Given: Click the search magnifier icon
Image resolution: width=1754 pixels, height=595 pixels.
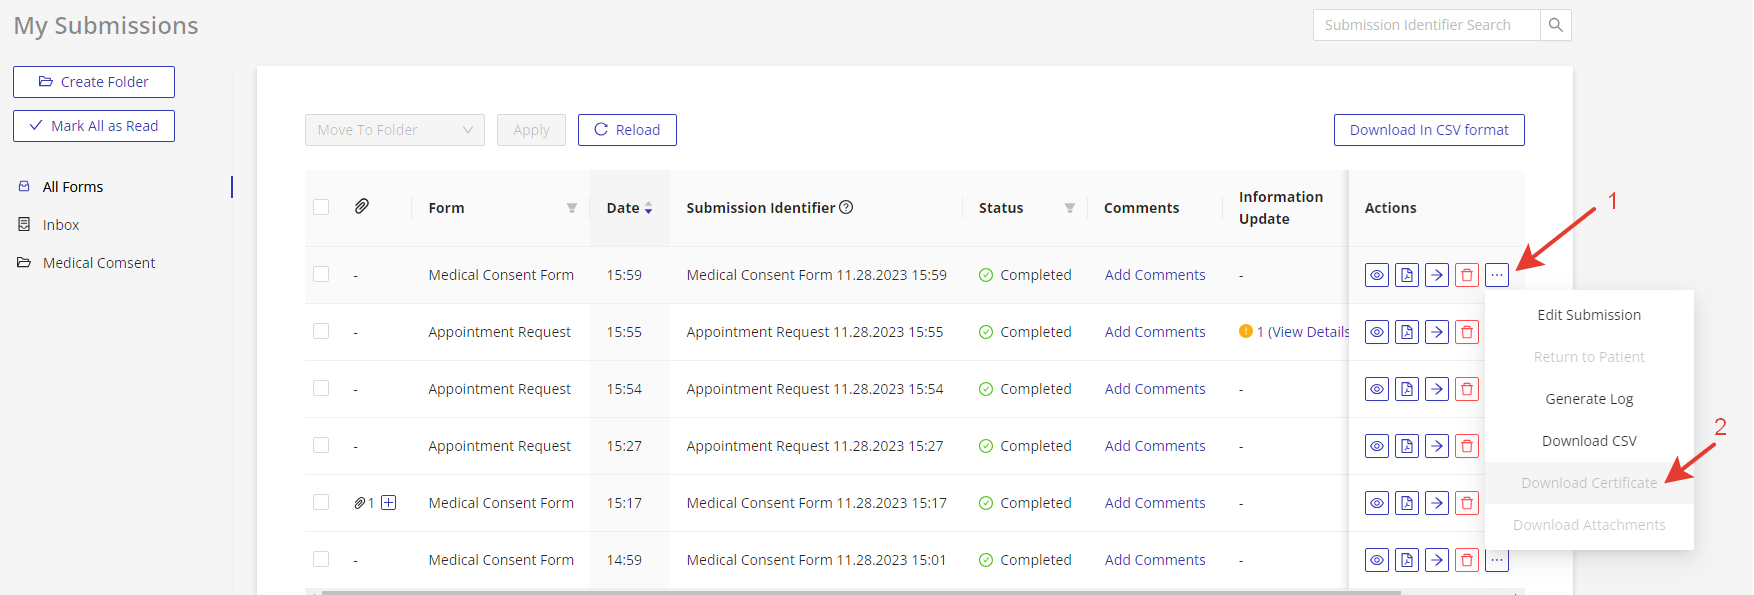Looking at the screenshot, I should [1555, 25].
